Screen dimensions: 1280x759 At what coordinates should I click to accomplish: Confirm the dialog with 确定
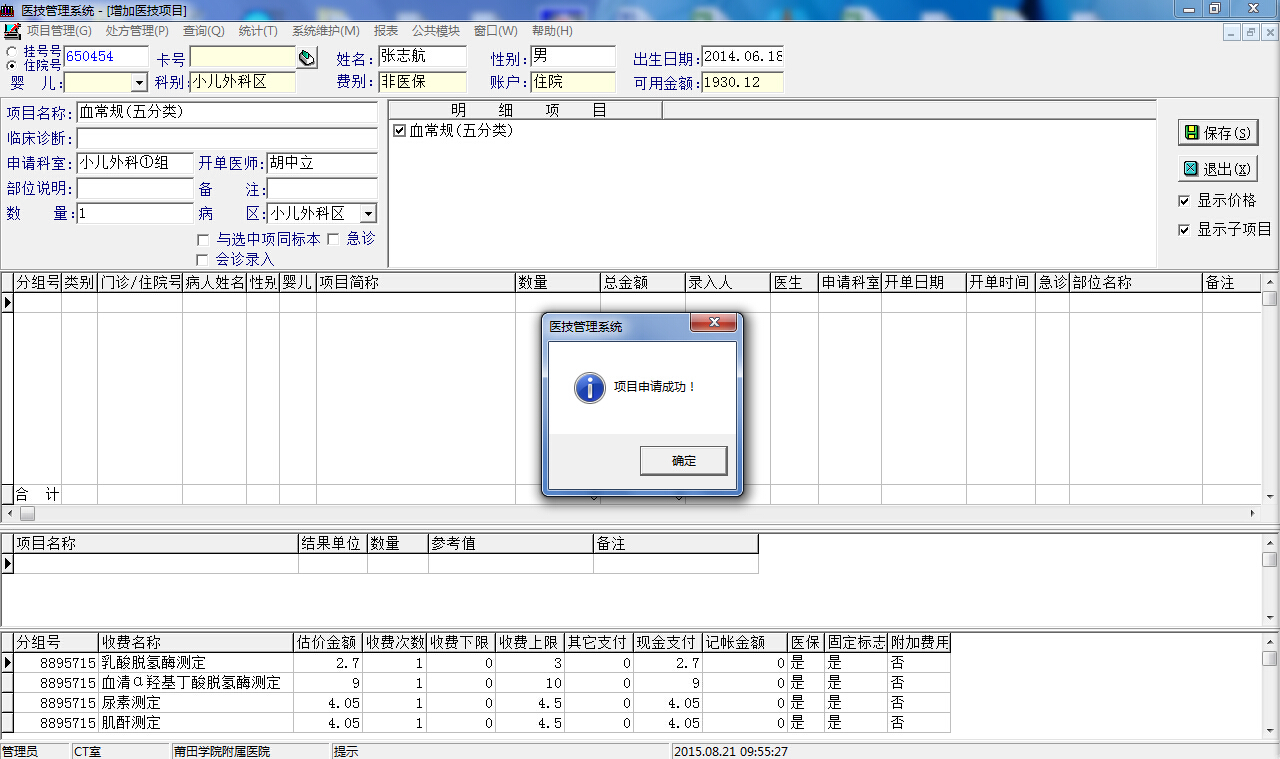coord(684,461)
